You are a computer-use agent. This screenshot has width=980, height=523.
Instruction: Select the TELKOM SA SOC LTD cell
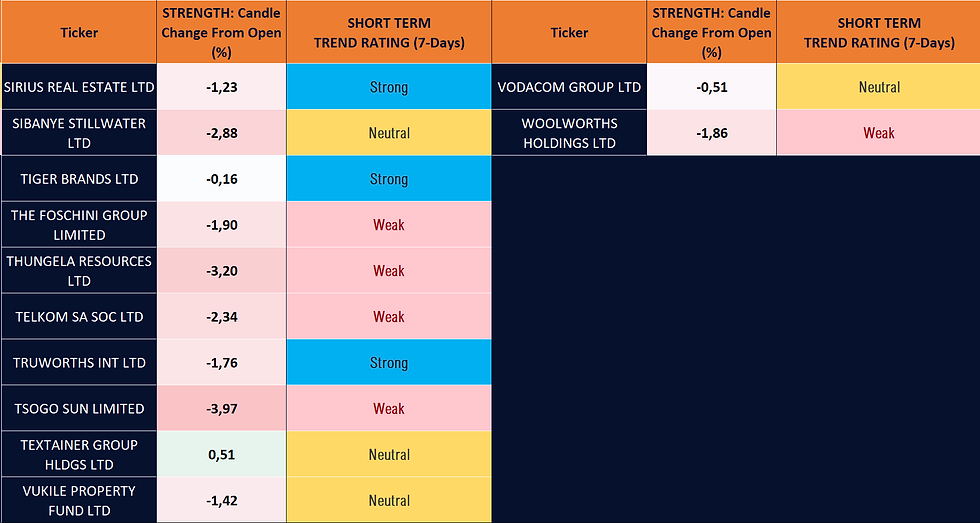79,317
